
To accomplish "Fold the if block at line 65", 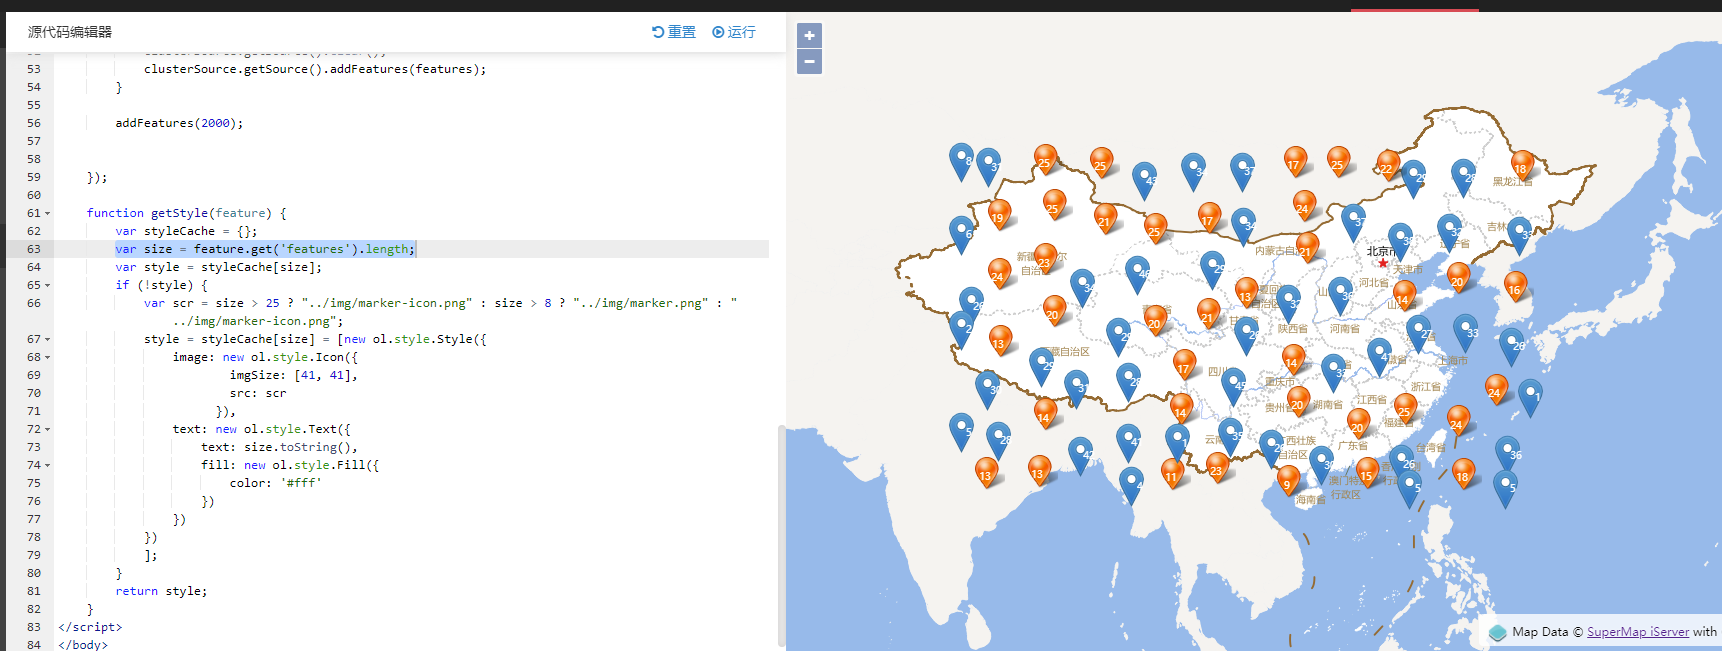I will click(x=47, y=285).
